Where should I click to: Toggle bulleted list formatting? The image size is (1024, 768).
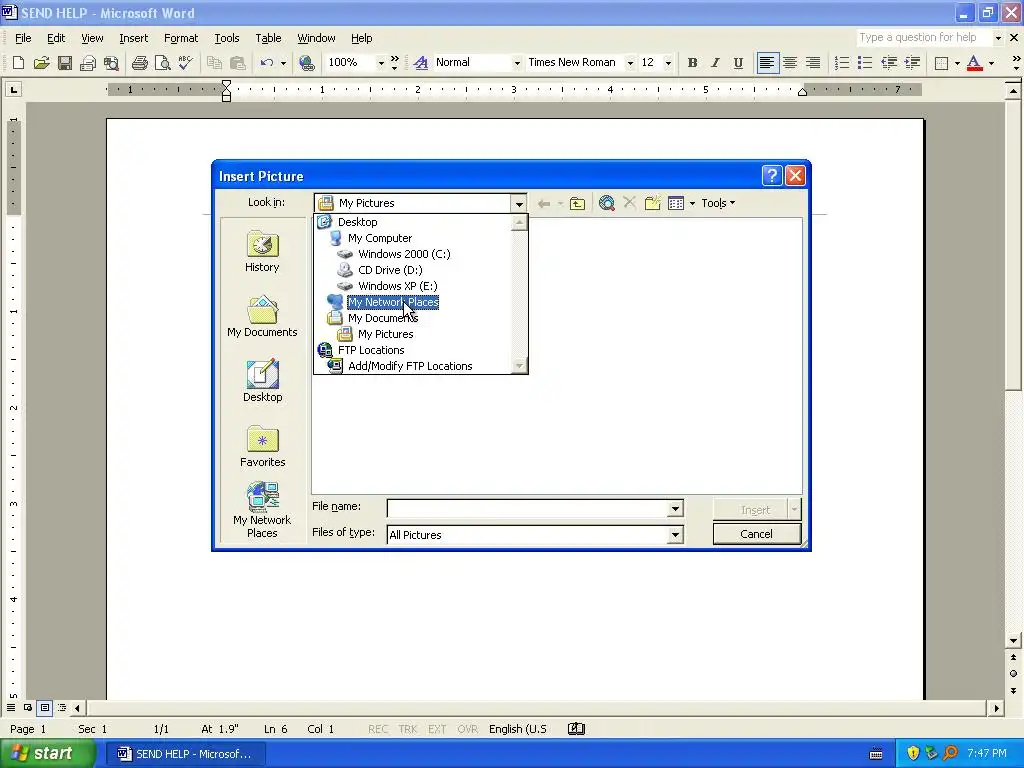[x=865, y=63]
